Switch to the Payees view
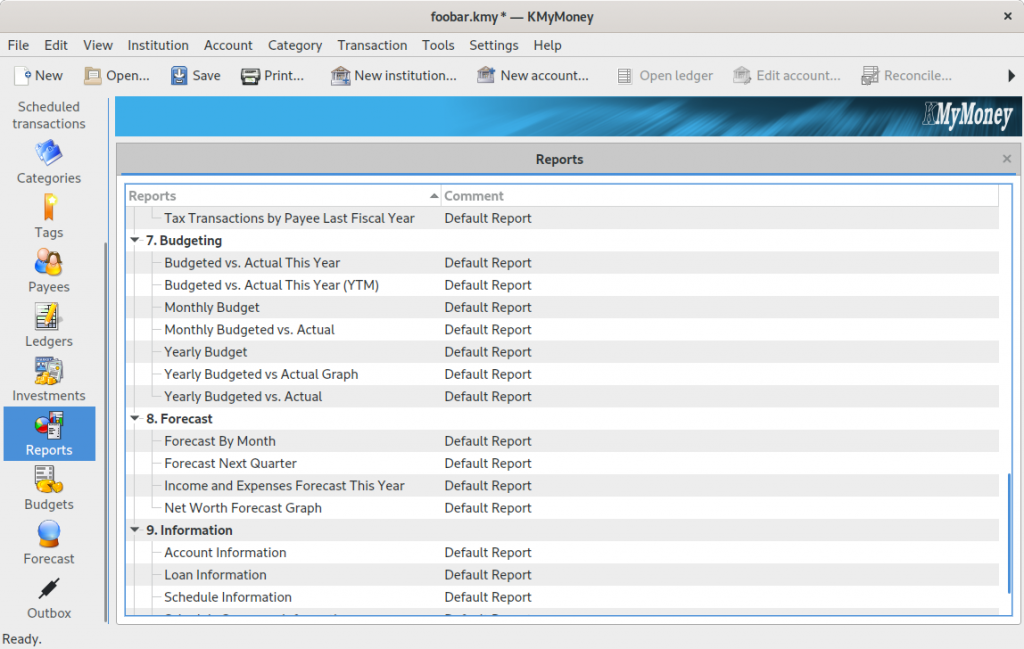Image resolution: width=1024 pixels, height=649 pixels. tap(48, 272)
